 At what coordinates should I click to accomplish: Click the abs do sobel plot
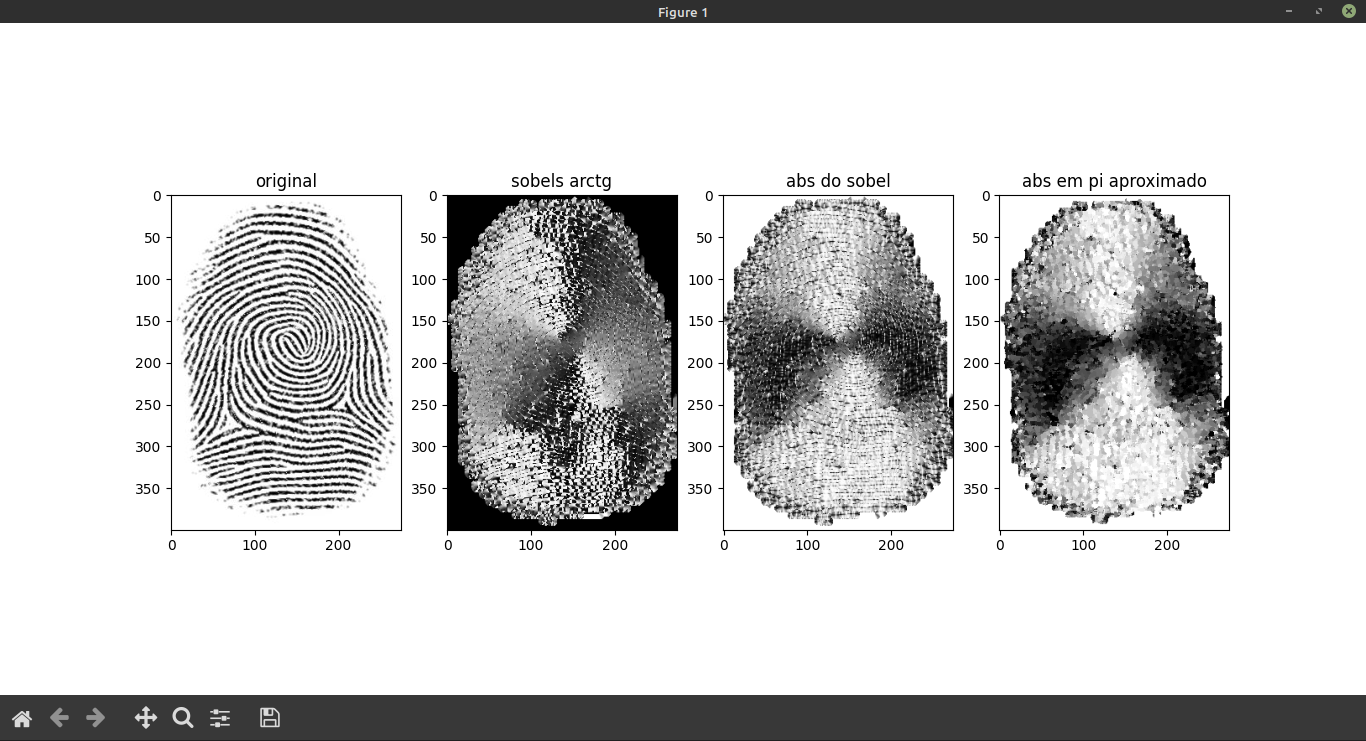(838, 362)
